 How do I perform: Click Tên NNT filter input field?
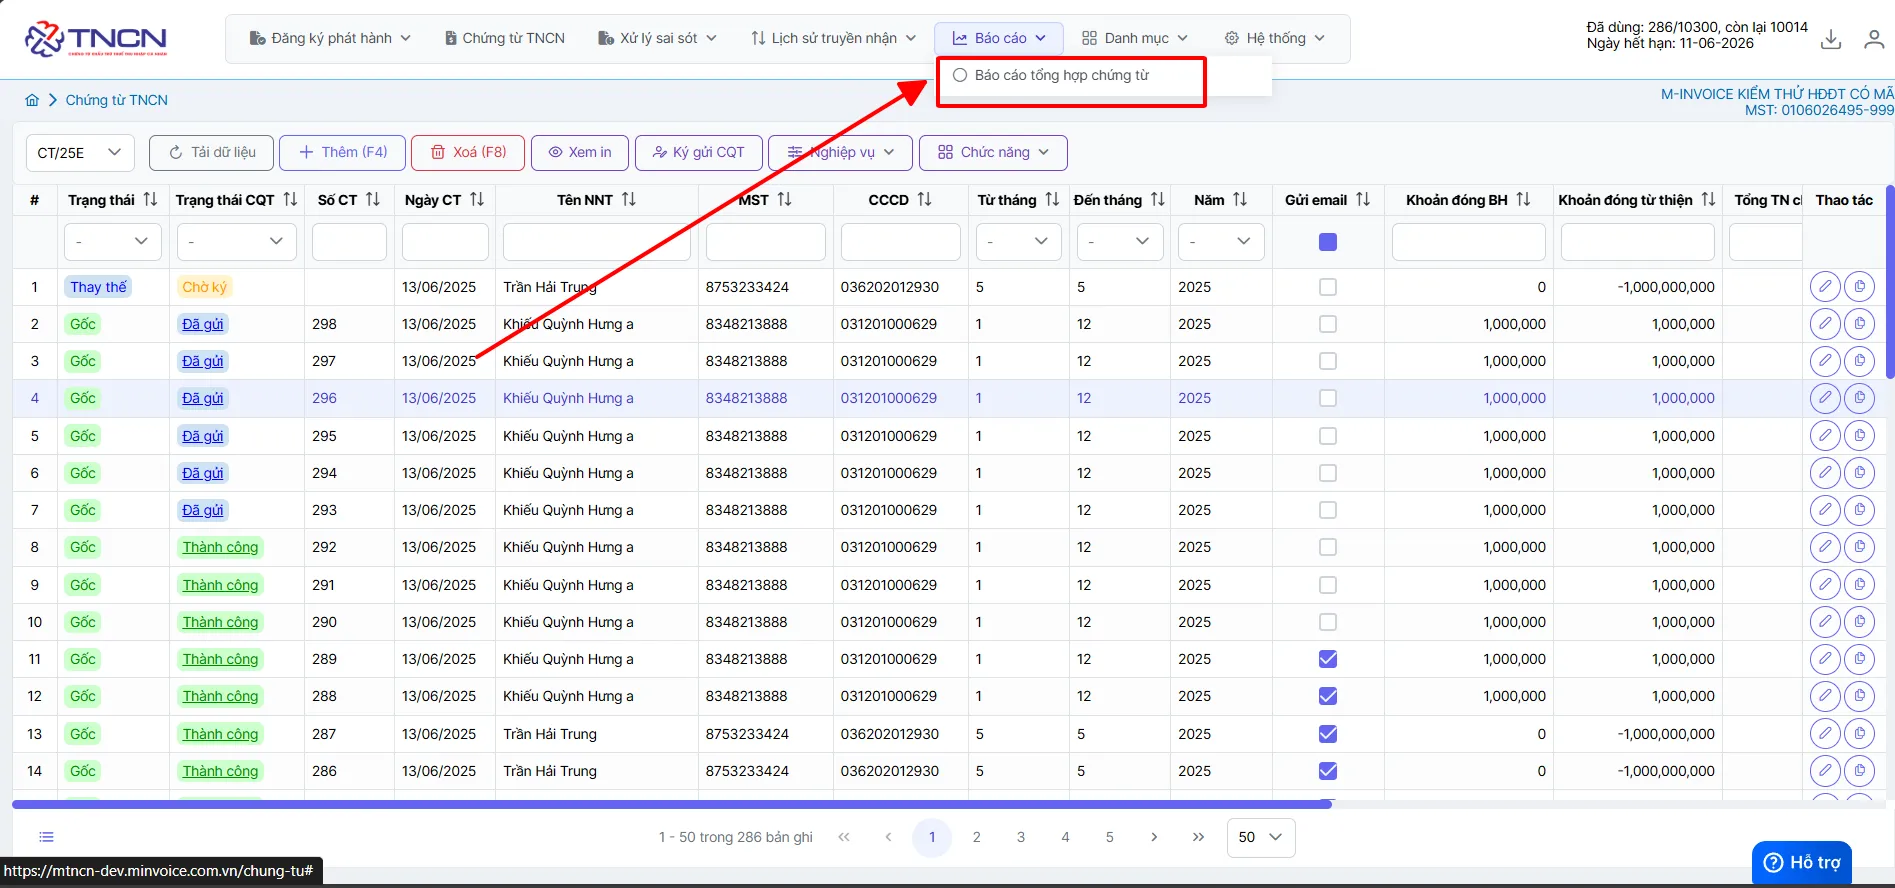click(597, 242)
